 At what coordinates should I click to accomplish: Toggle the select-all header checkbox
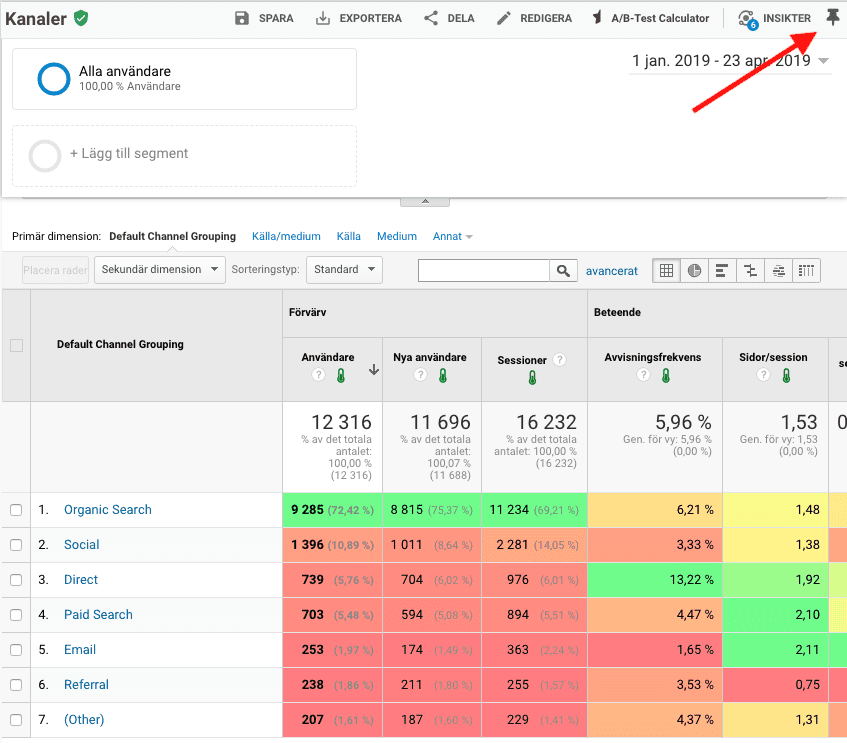(17, 345)
